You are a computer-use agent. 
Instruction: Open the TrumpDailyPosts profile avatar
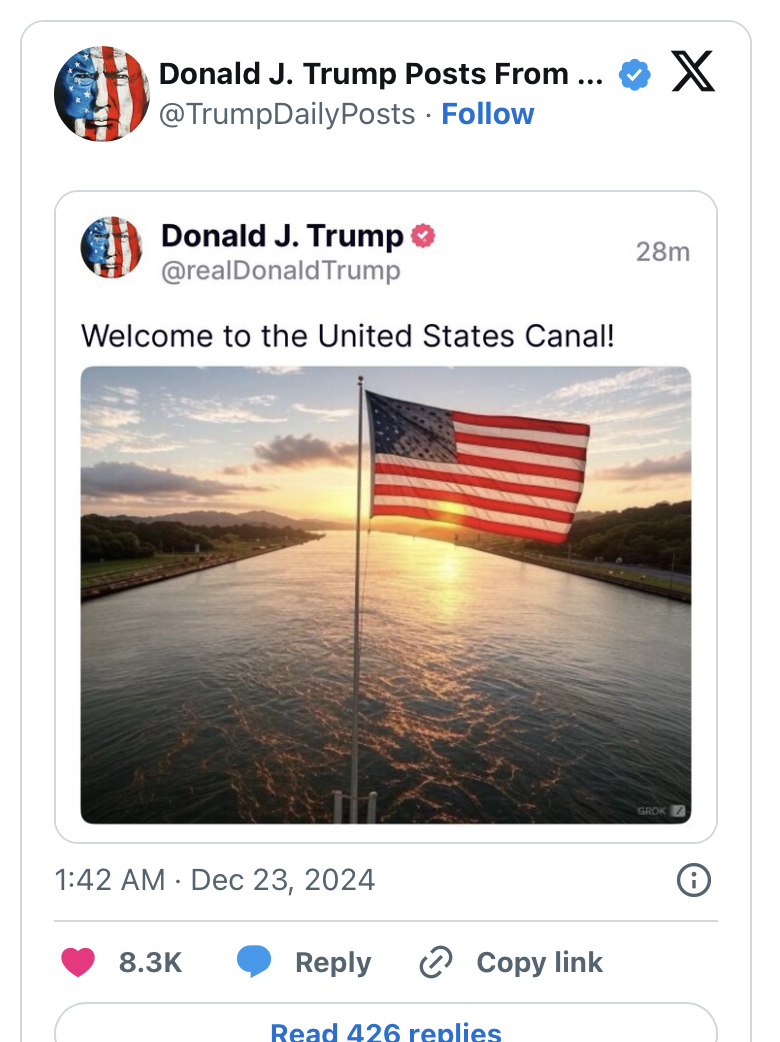click(101, 93)
